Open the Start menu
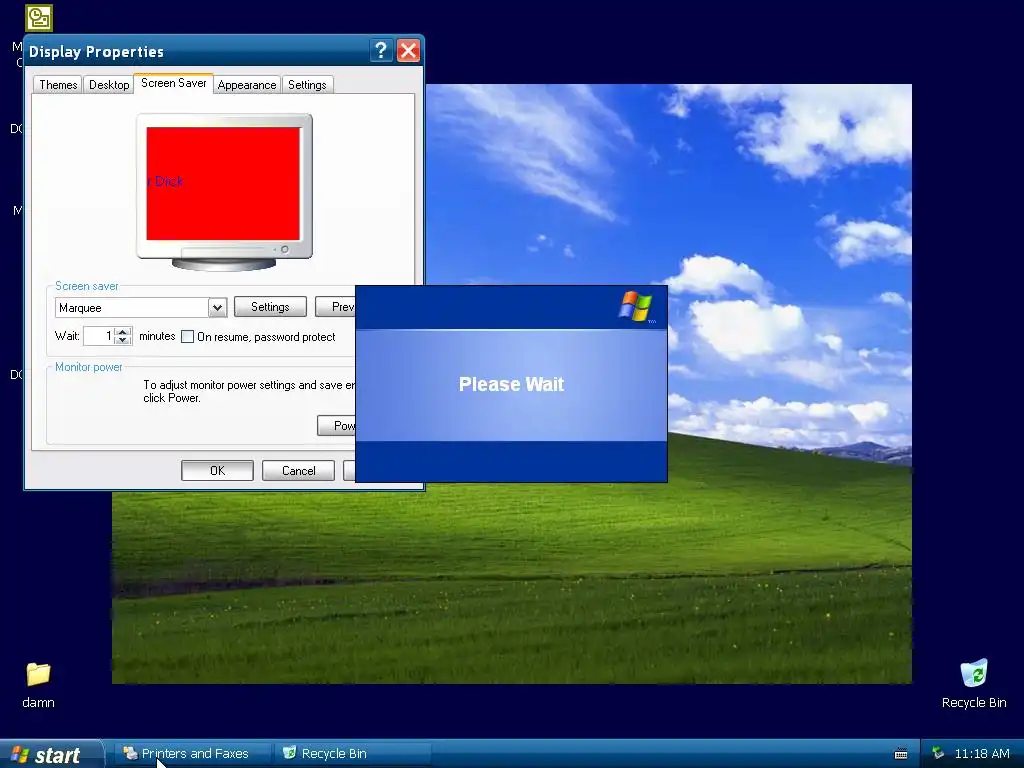Screen dimensions: 1024x768 [x=51, y=754]
